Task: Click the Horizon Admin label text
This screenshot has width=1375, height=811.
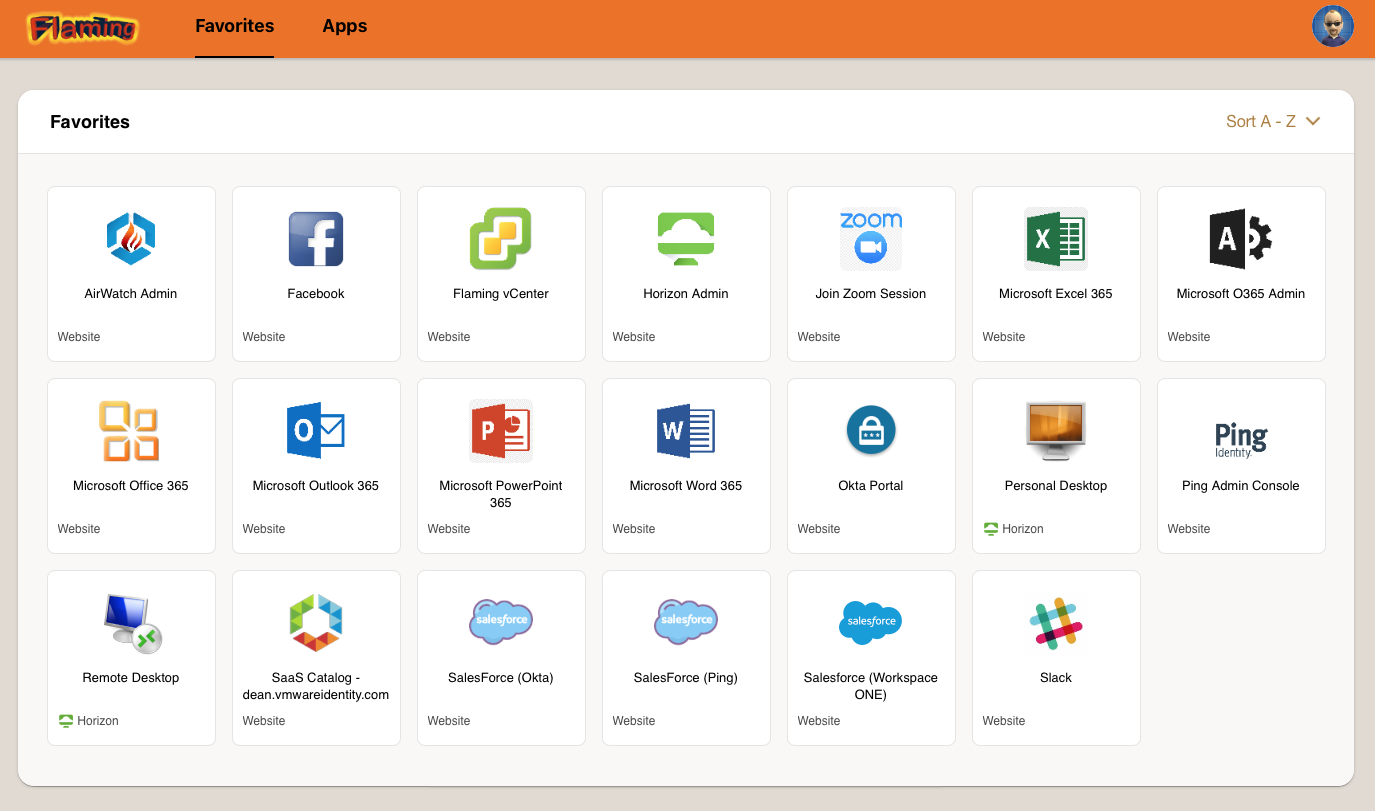Action: coord(686,294)
